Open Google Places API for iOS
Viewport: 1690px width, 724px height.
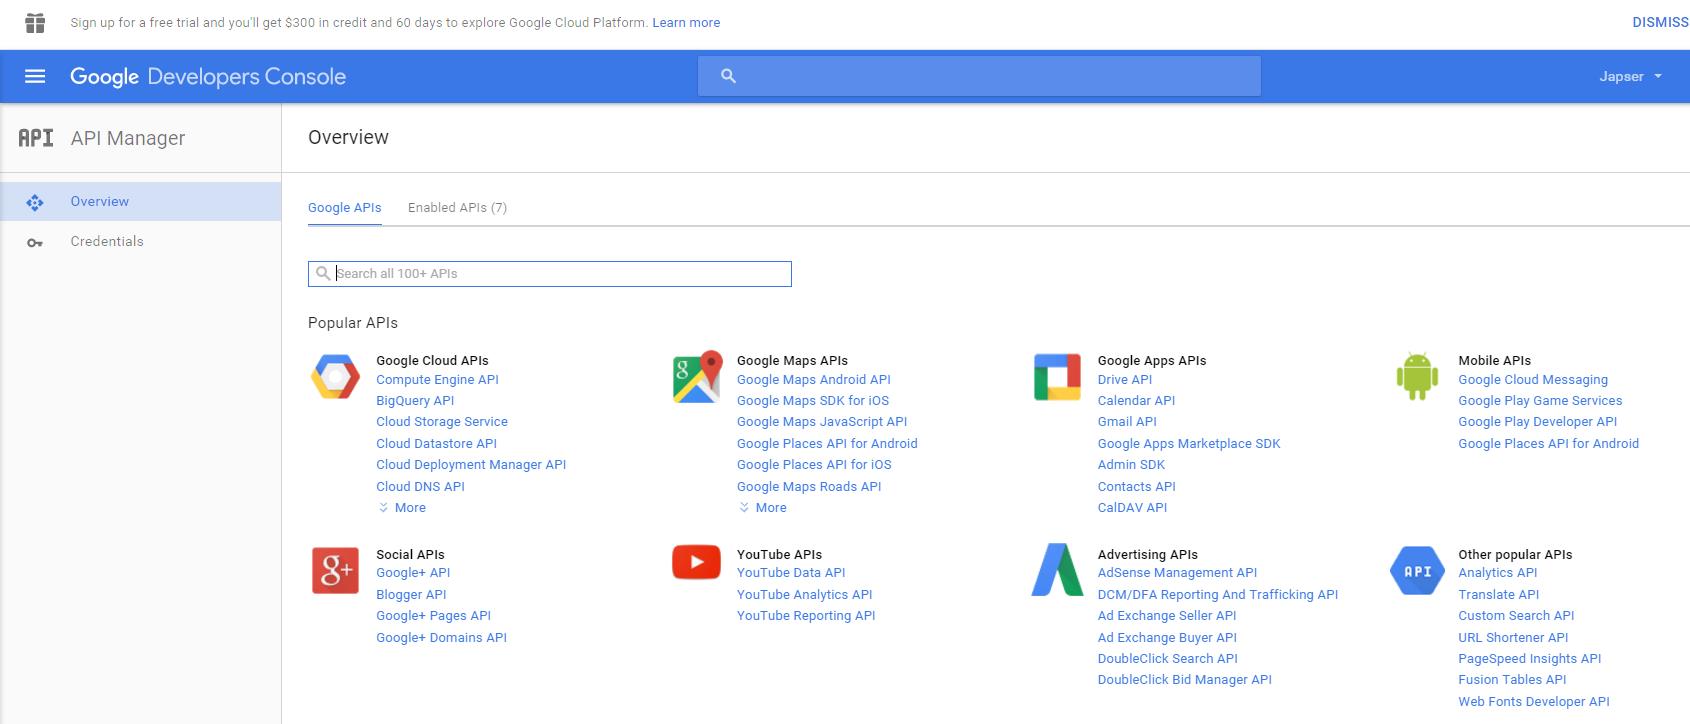(814, 465)
